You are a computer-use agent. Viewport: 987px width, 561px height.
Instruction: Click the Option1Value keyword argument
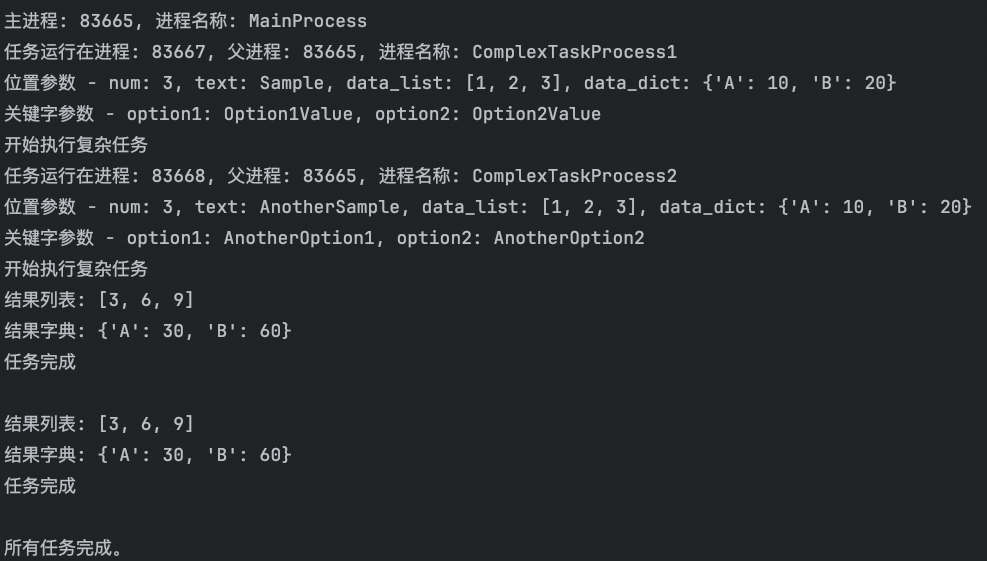[288, 114]
